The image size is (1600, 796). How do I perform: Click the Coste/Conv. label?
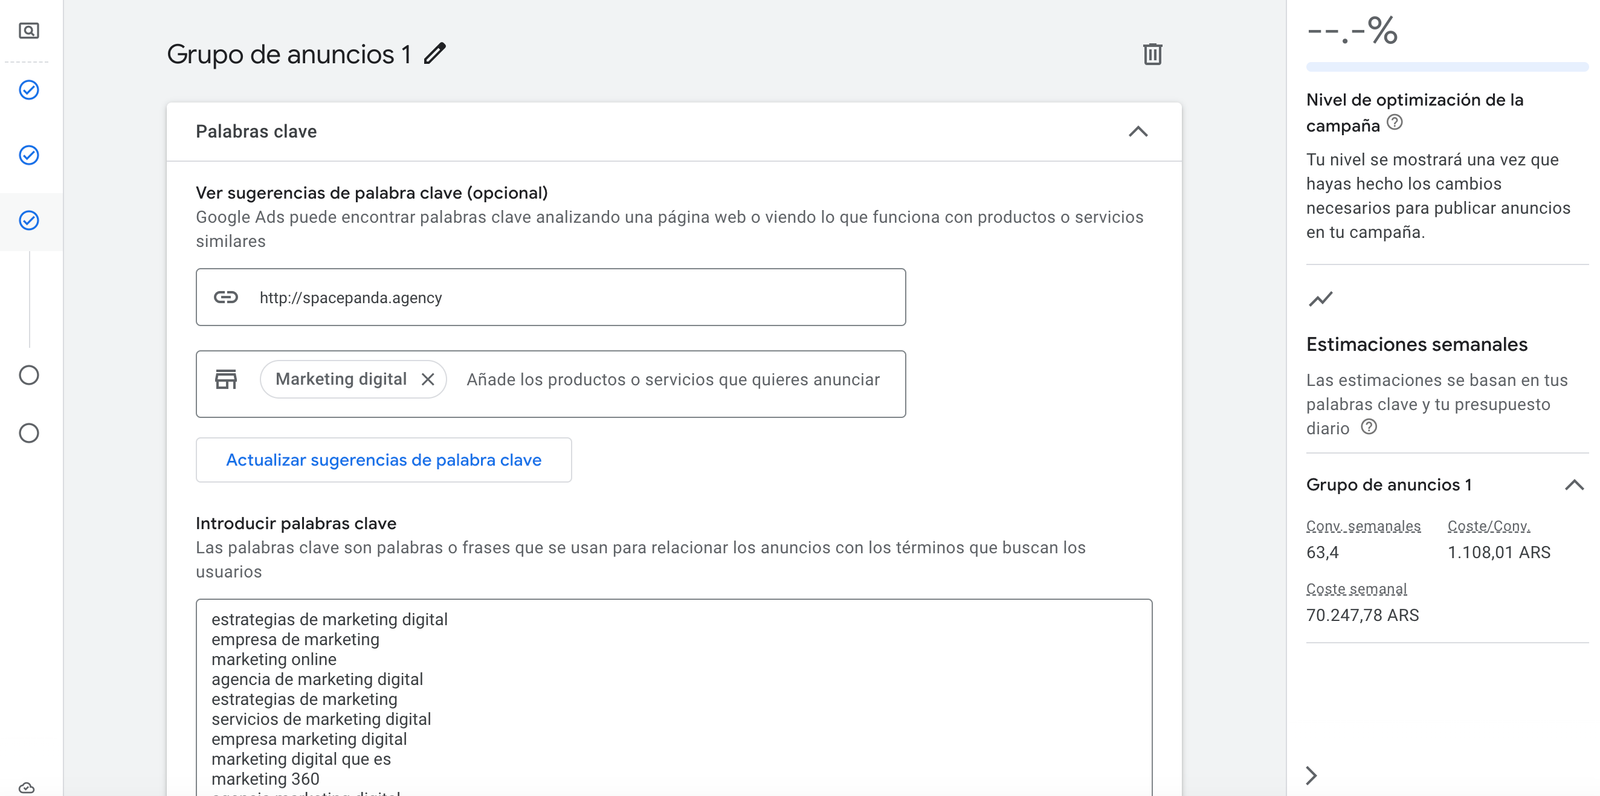click(1489, 526)
